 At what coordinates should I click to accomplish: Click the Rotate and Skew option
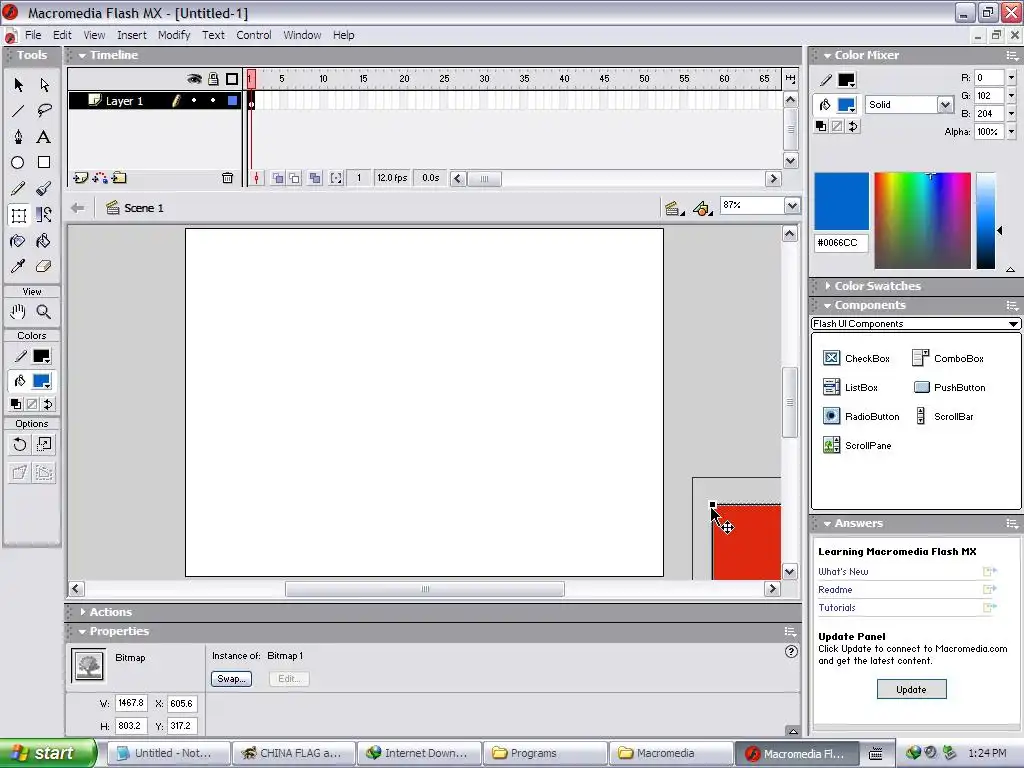[20, 445]
